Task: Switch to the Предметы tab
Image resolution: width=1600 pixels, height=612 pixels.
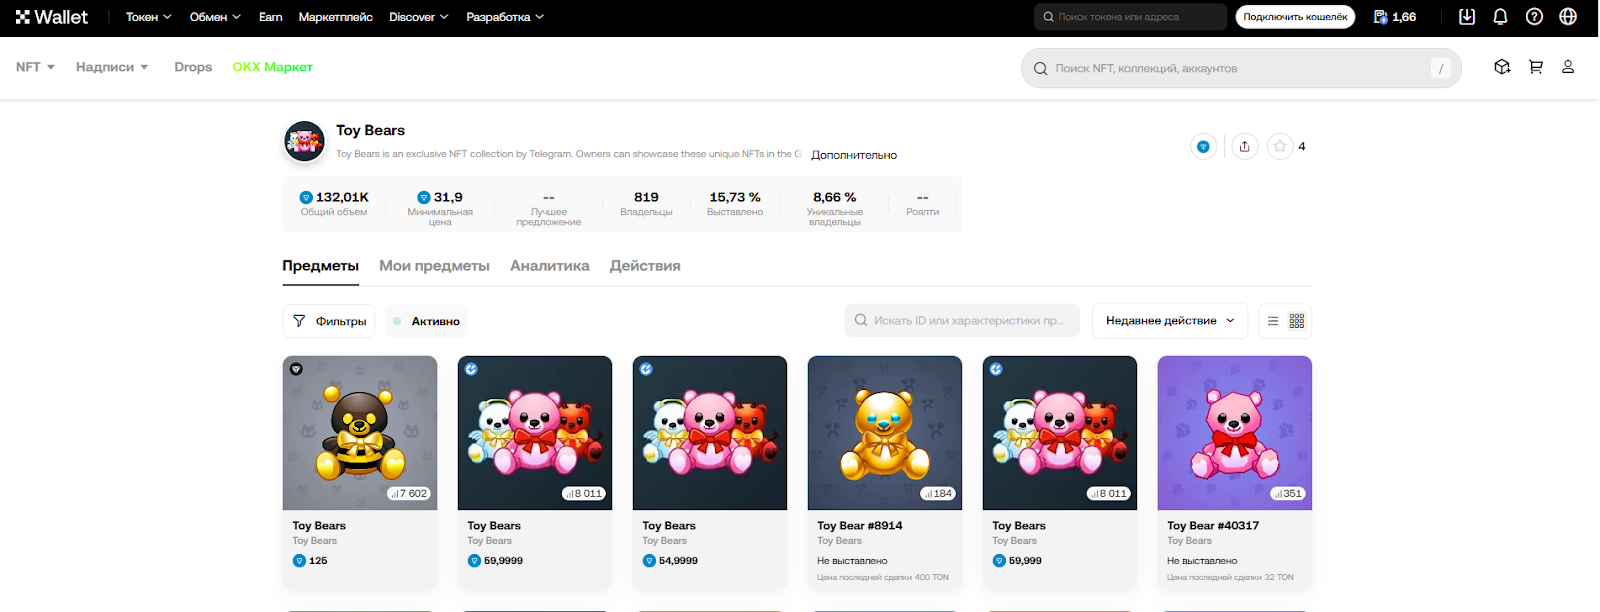Action: [320, 266]
